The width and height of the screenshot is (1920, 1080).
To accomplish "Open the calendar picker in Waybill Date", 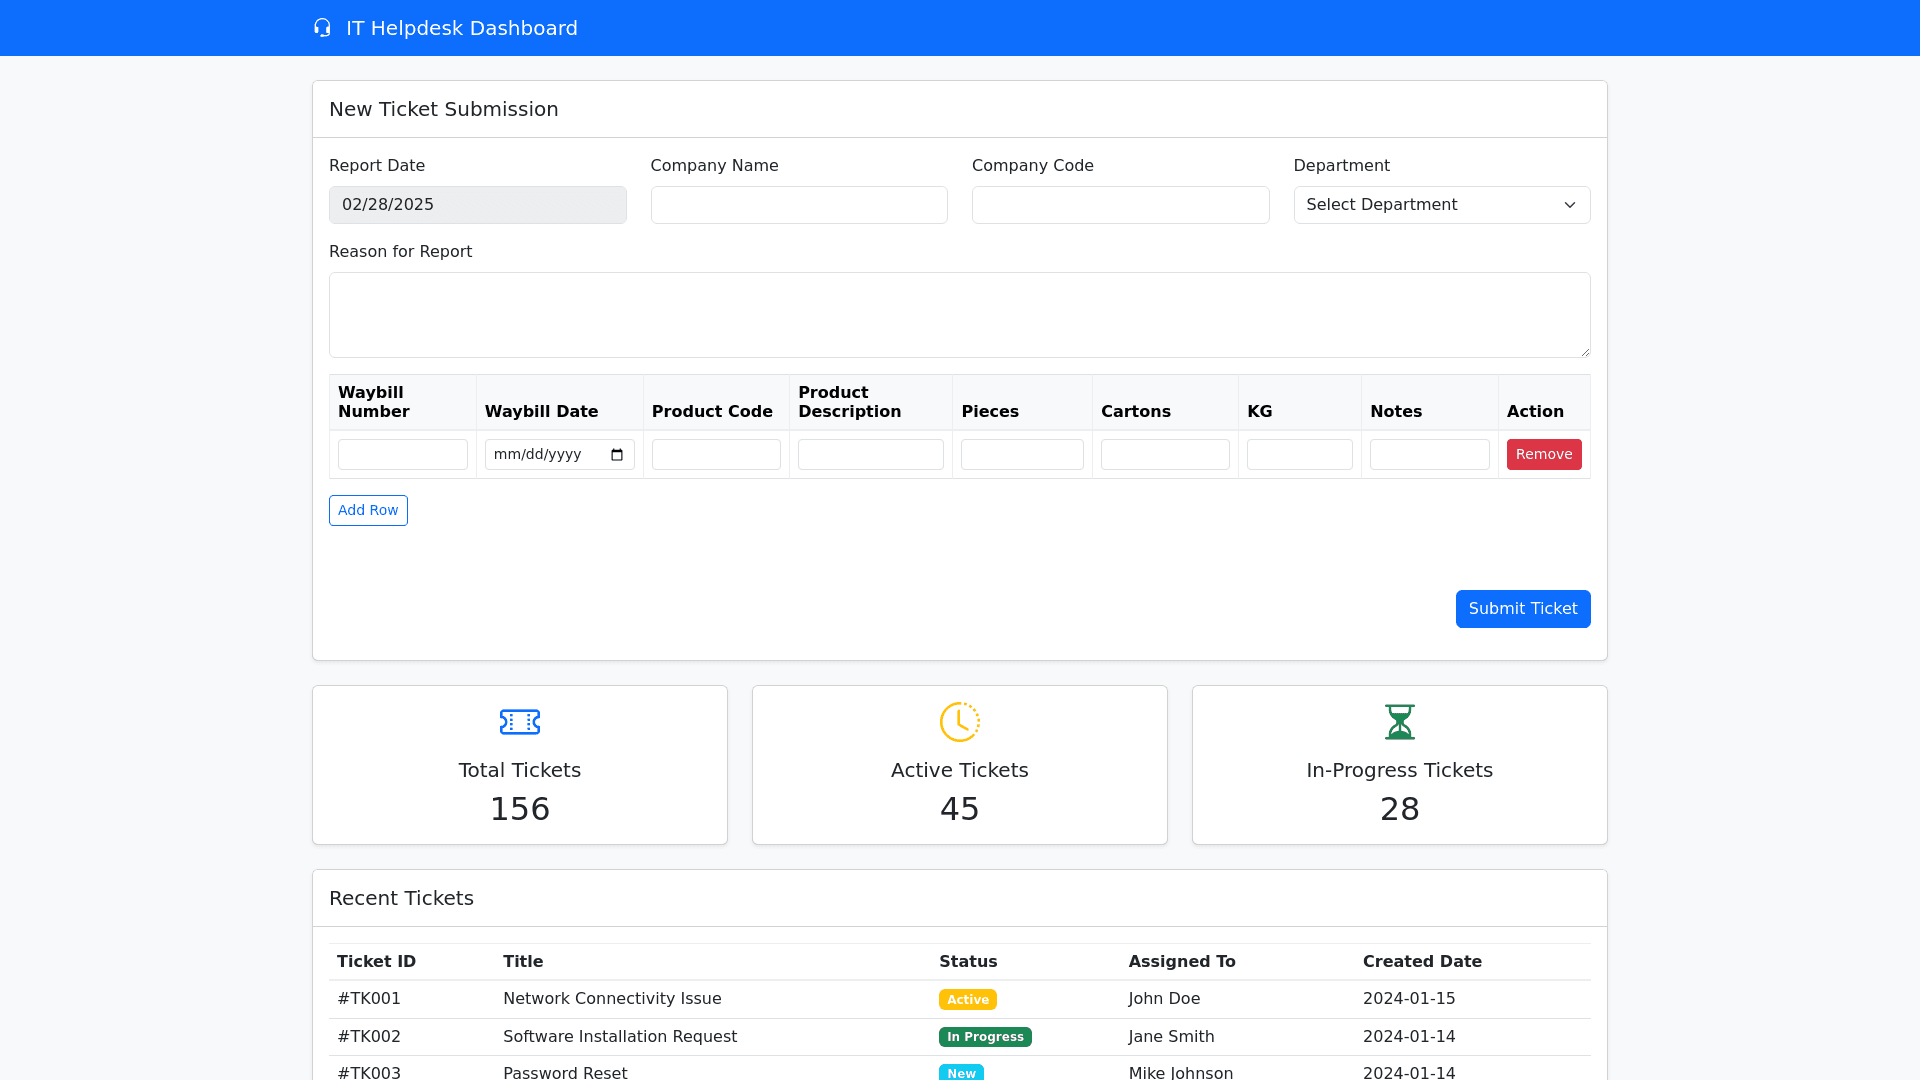I will [617, 455].
